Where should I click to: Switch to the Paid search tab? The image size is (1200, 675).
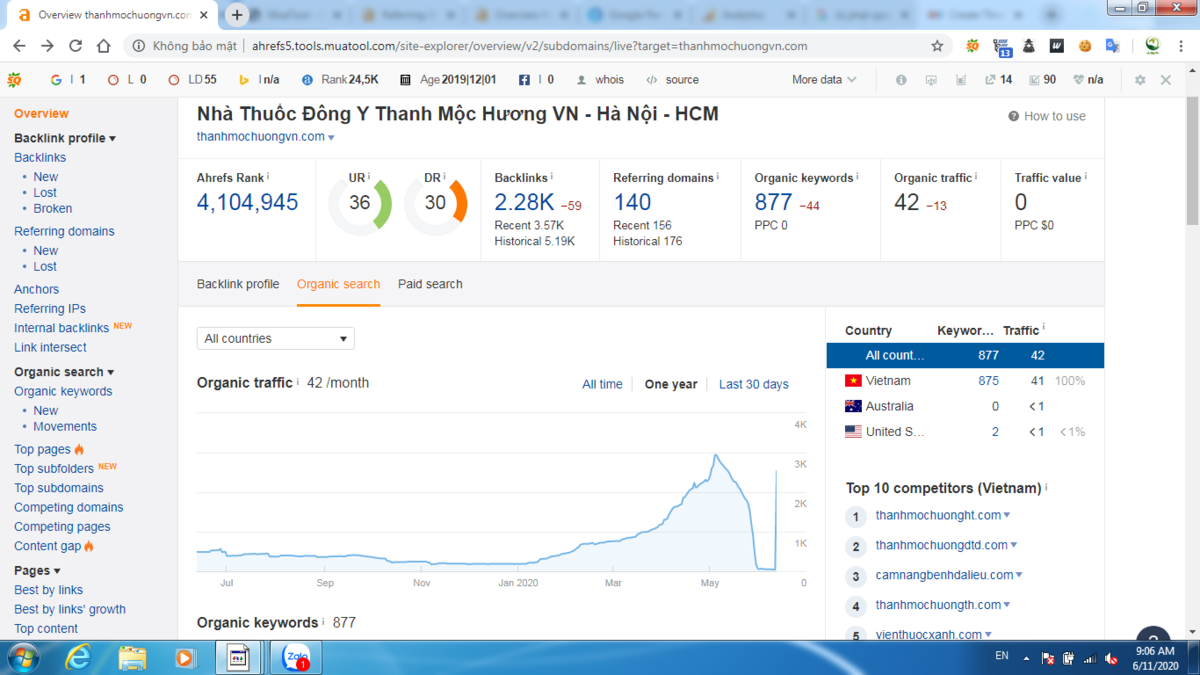pyautogui.click(x=430, y=284)
